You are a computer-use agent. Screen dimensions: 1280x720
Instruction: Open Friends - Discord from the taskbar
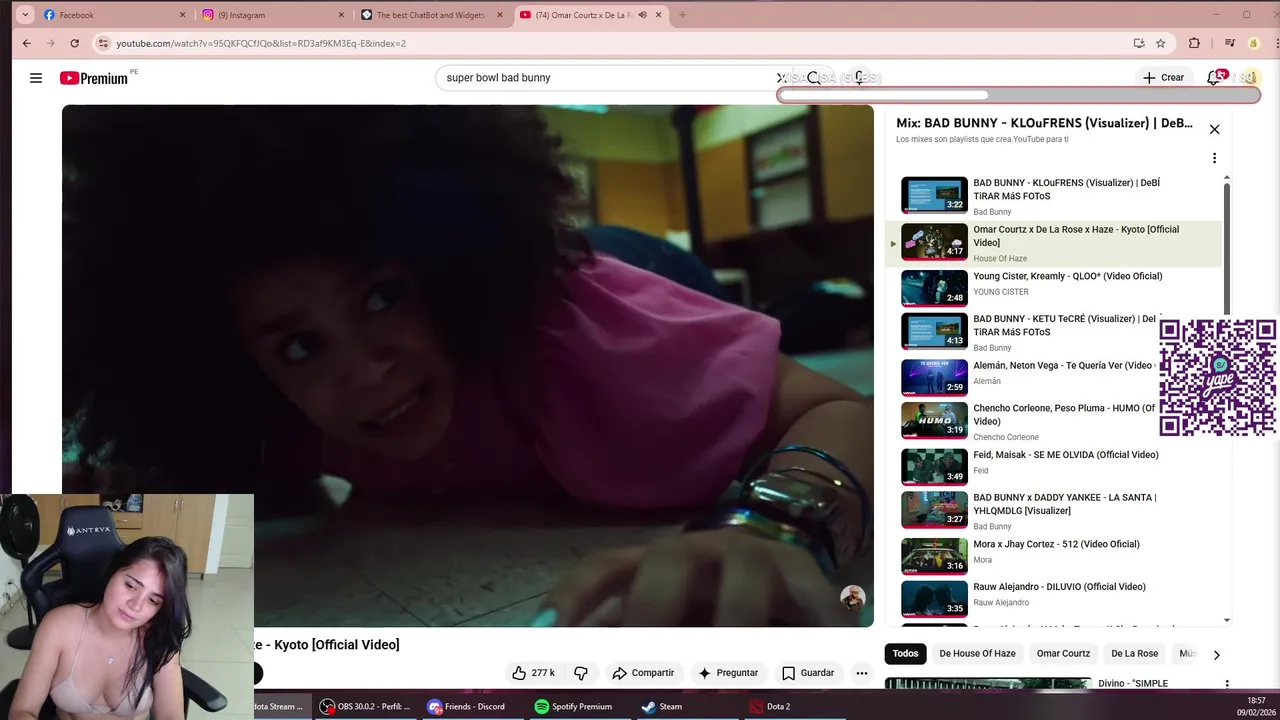coord(466,706)
